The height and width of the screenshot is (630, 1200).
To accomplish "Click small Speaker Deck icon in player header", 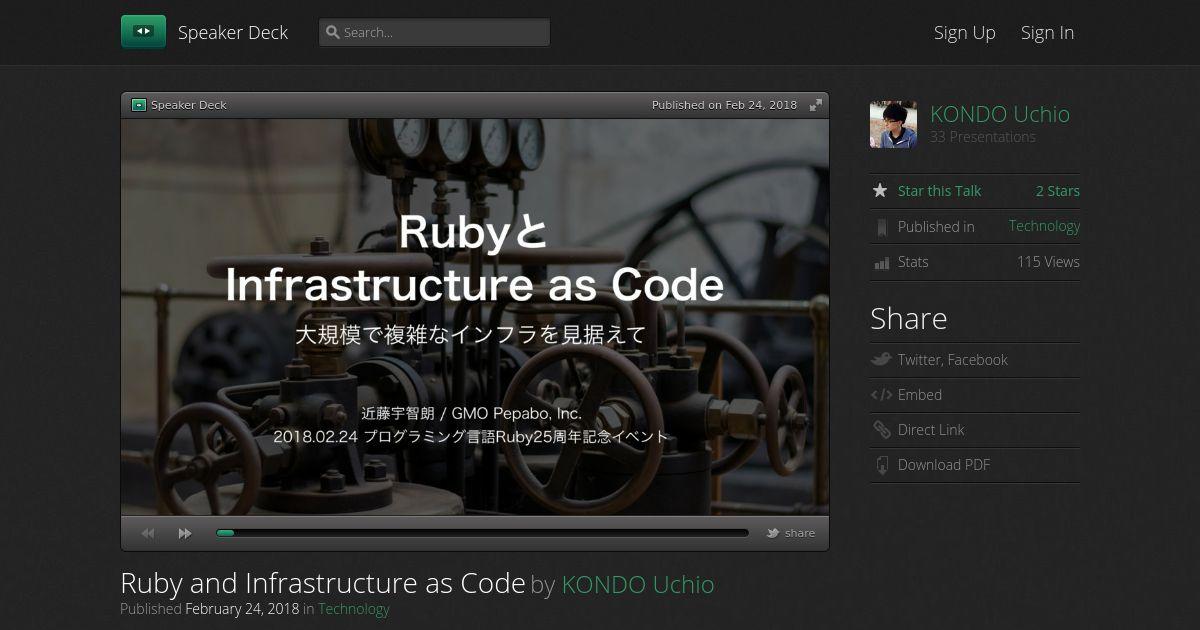I will click(x=139, y=105).
